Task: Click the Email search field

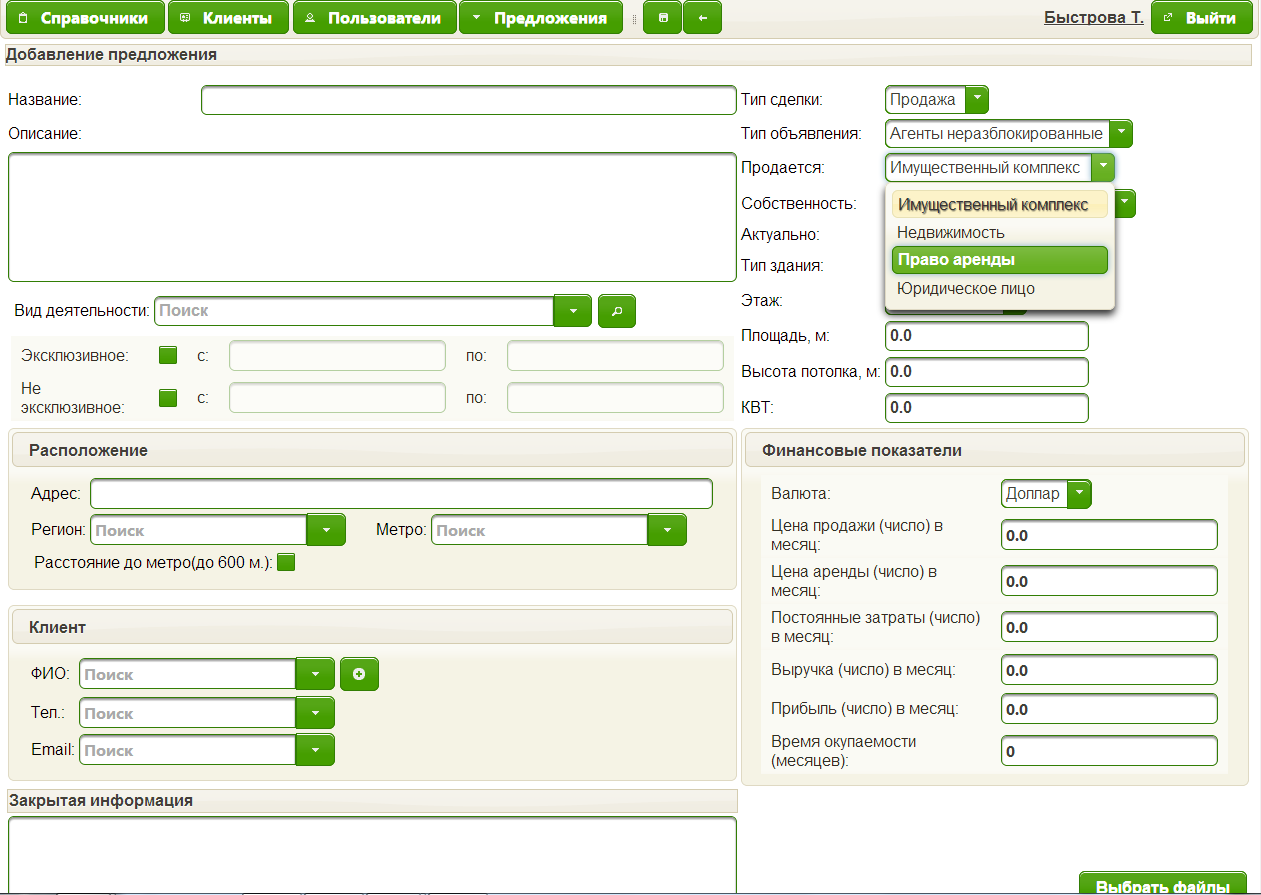Action: point(187,750)
